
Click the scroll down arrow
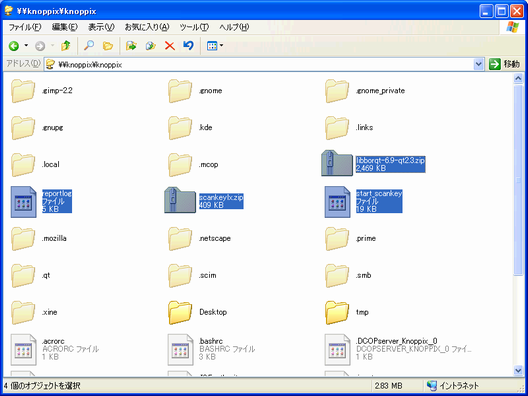(x=518, y=371)
